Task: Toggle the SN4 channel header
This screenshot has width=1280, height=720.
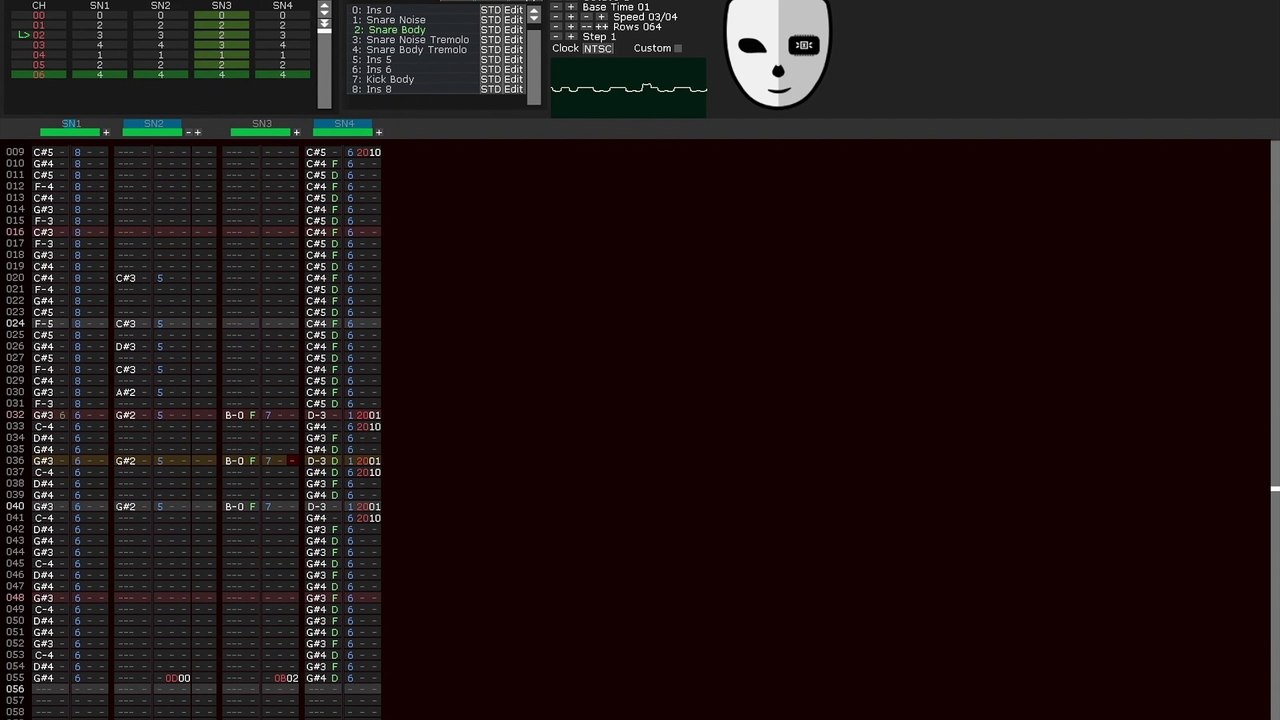Action: point(343,123)
